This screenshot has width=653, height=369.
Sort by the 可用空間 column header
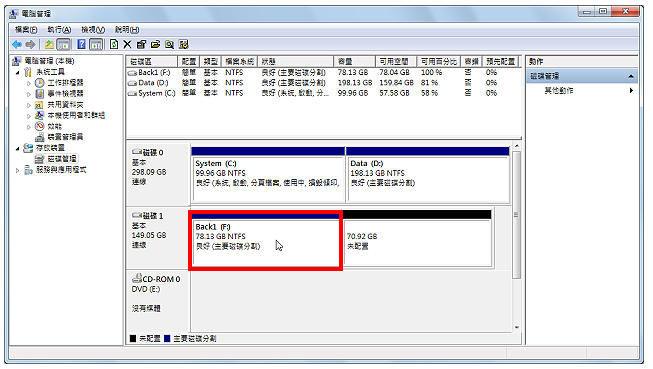(396, 62)
